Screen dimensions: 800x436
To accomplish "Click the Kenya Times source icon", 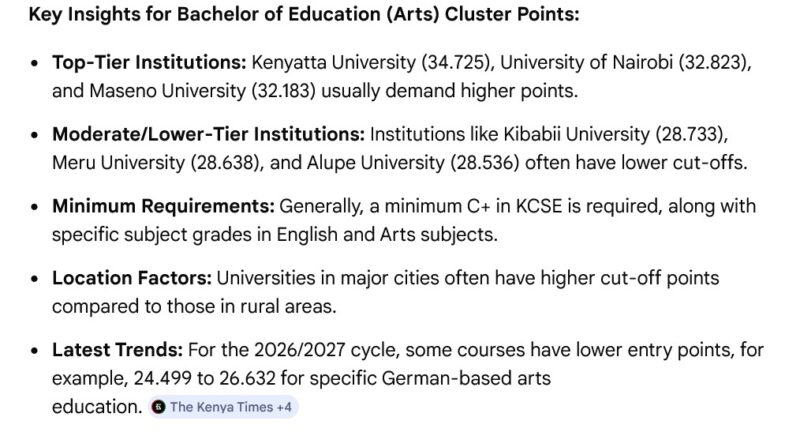I will (158, 407).
